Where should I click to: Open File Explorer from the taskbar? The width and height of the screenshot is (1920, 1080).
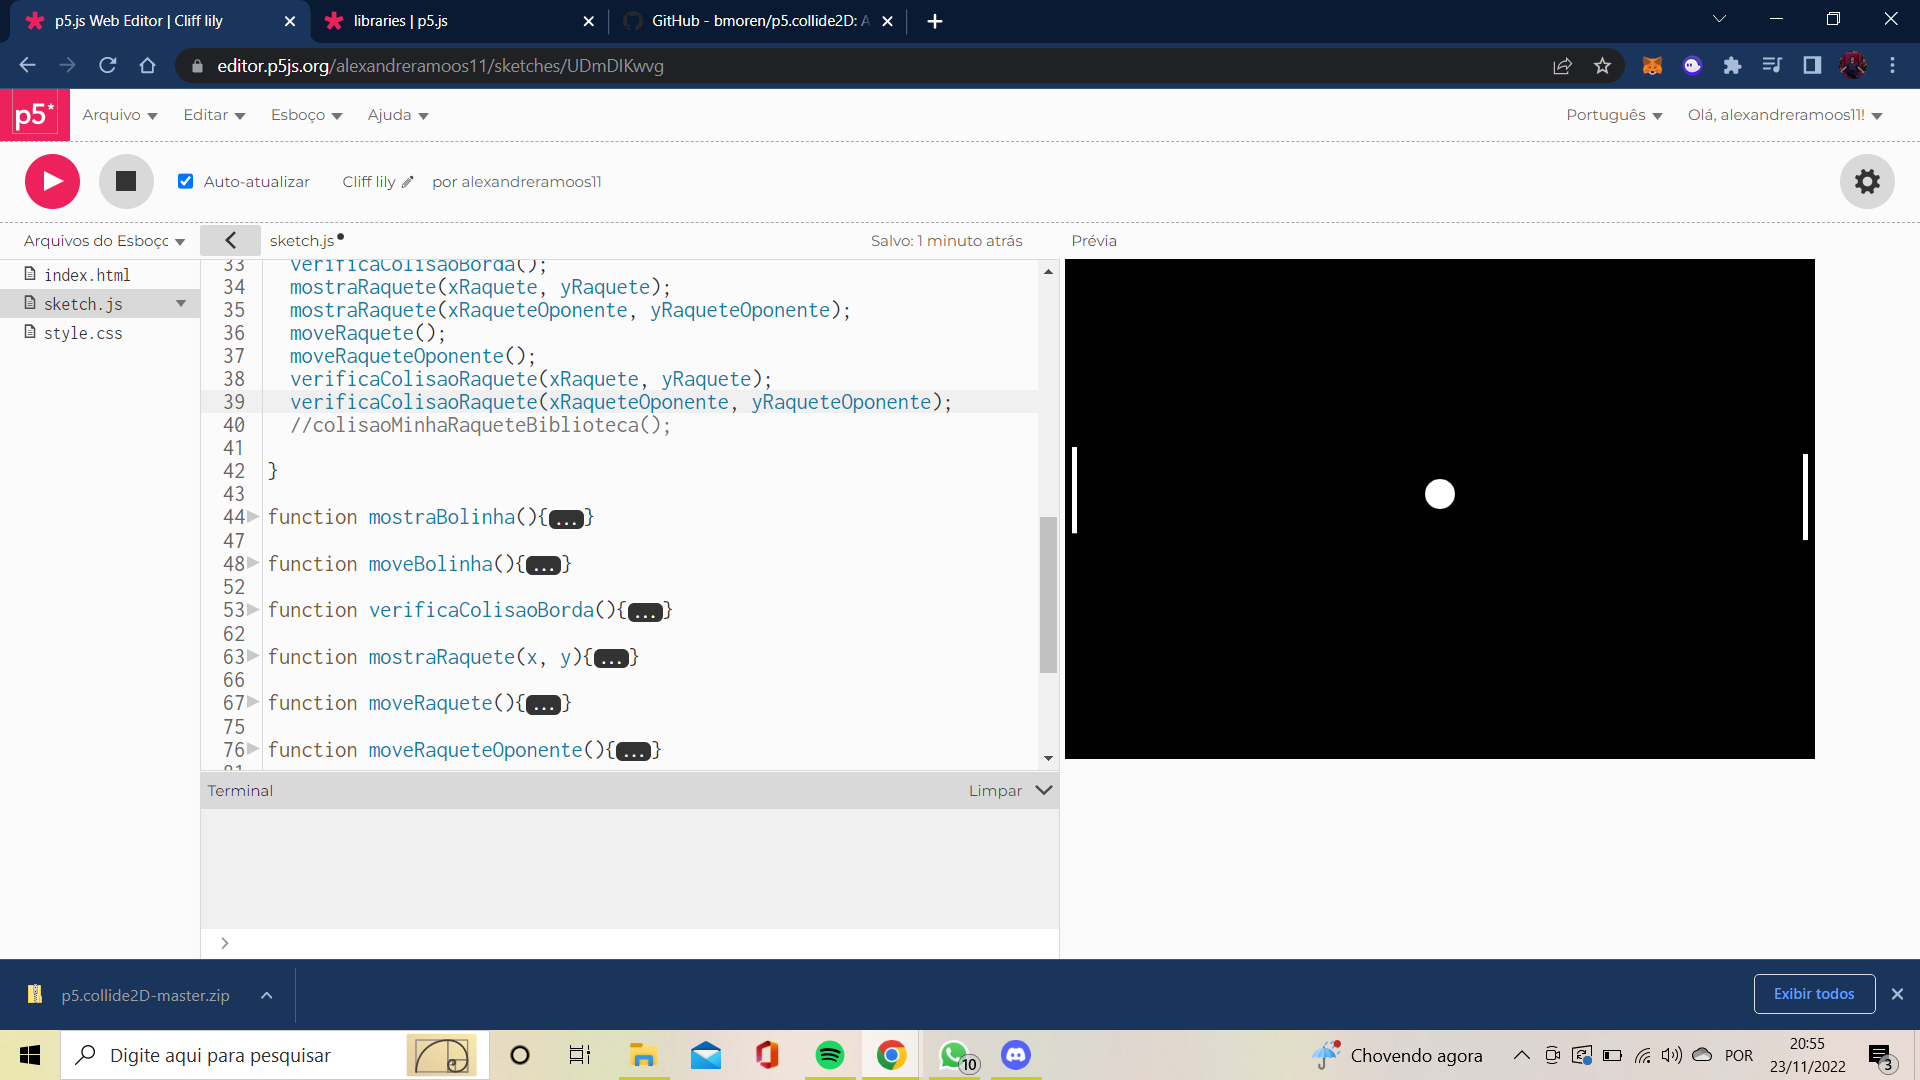643,1055
